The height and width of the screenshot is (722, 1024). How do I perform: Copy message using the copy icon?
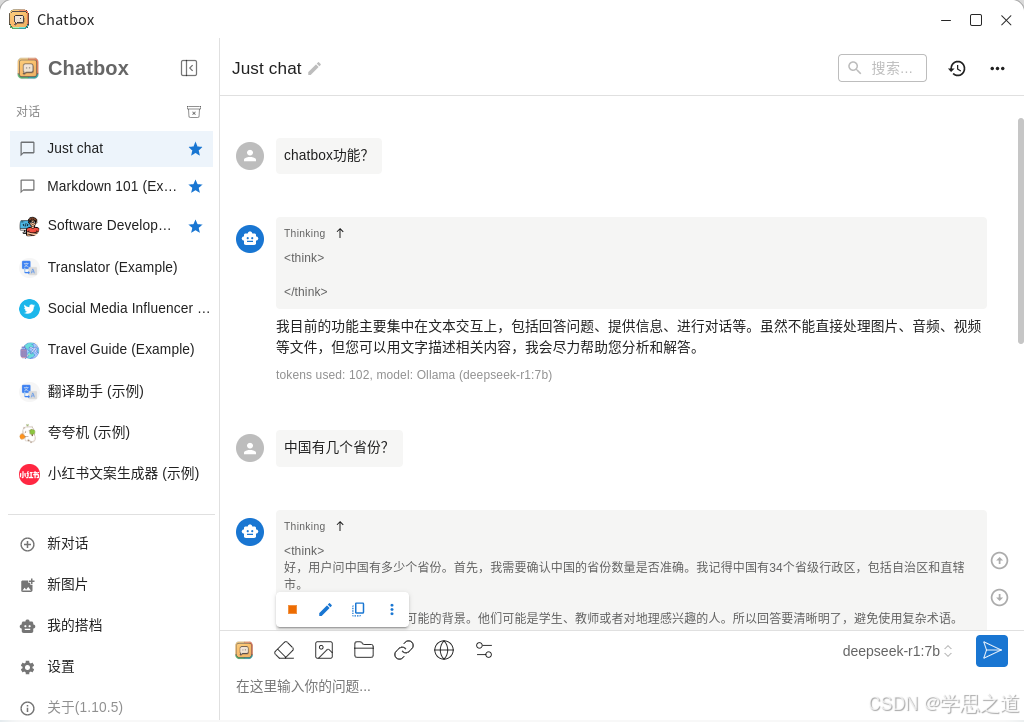coord(358,610)
